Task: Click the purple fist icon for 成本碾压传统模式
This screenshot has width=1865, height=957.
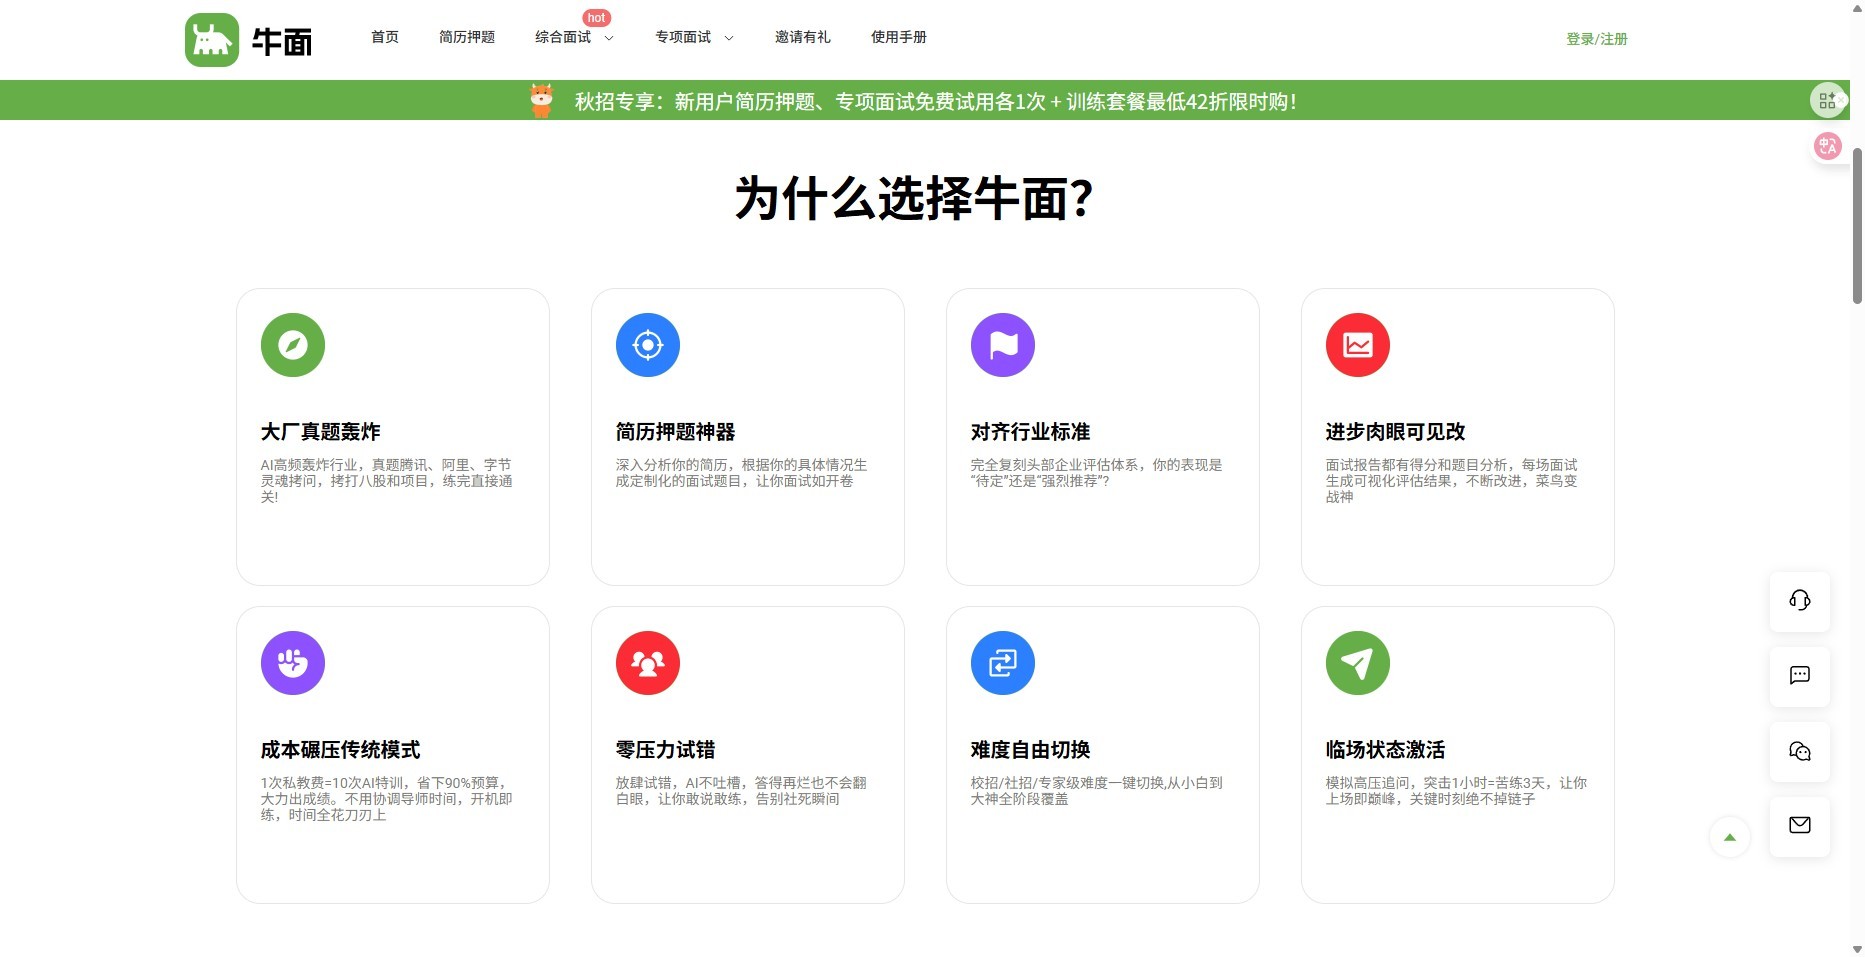Action: (x=293, y=663)
